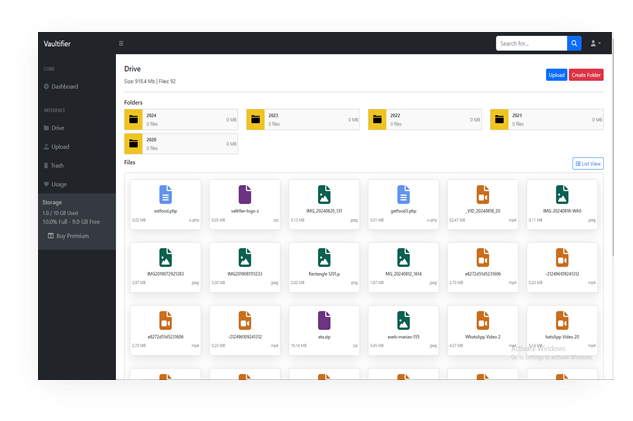The image size is (633, 421).
Task: Select the purple zip icon of ata.zip
Action: (324, 320)
